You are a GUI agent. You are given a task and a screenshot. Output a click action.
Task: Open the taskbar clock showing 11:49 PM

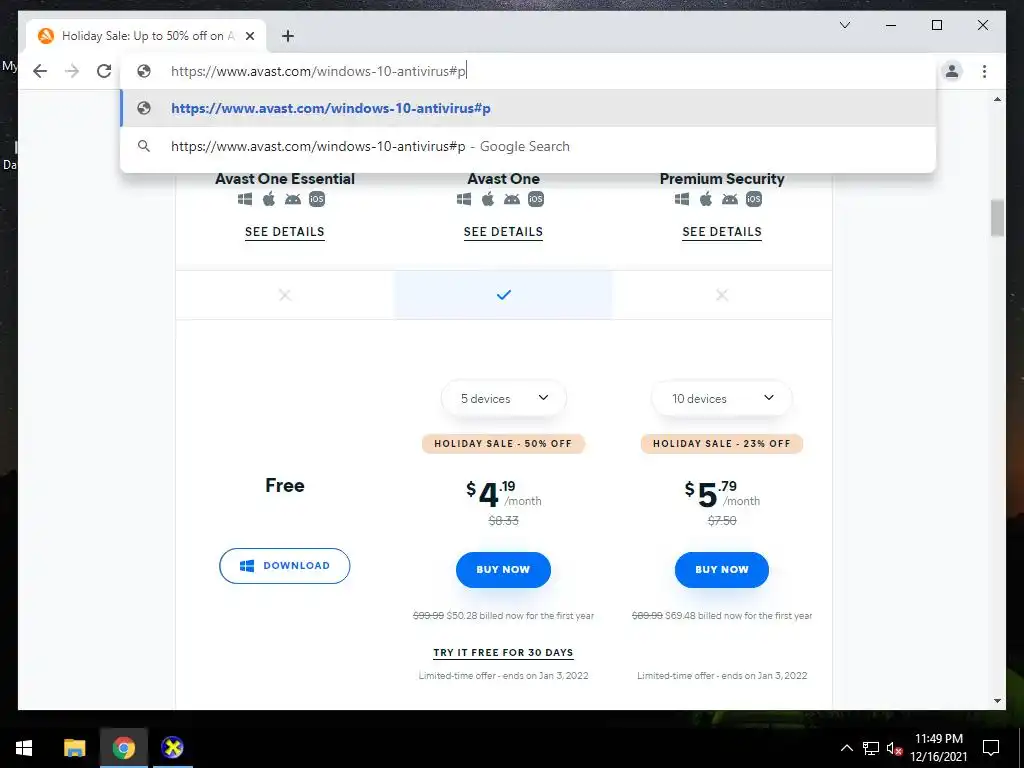coord(939,748)
